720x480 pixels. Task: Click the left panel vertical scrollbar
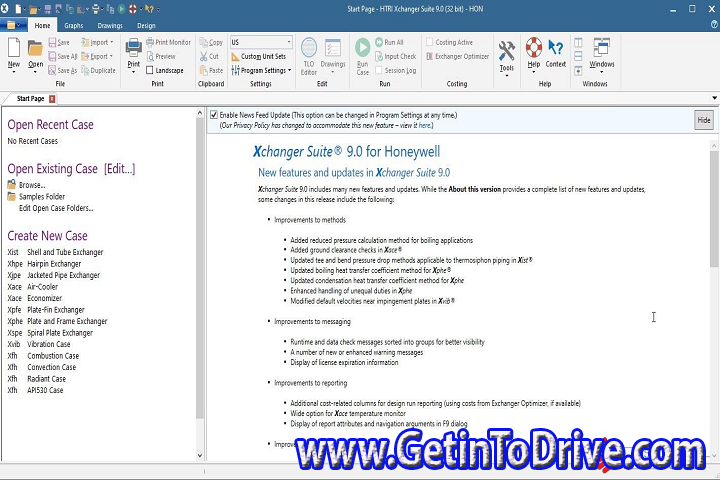click(x=200, y=268)
